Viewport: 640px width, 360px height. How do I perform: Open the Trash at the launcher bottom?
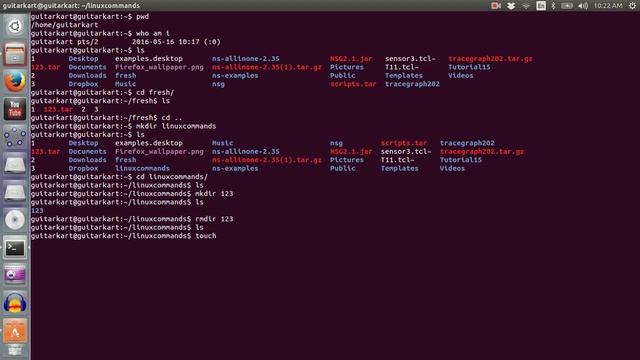point(15,351)
